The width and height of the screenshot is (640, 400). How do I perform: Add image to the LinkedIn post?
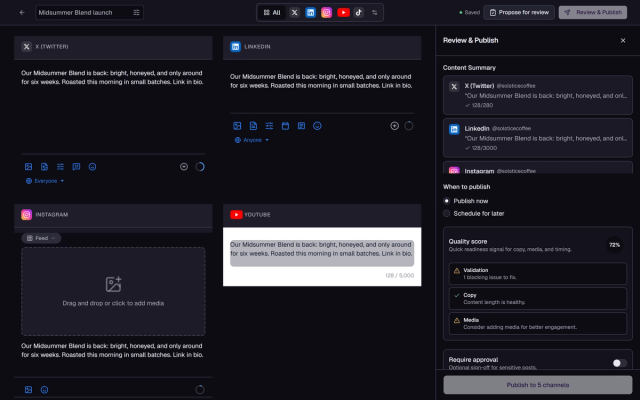237,126
